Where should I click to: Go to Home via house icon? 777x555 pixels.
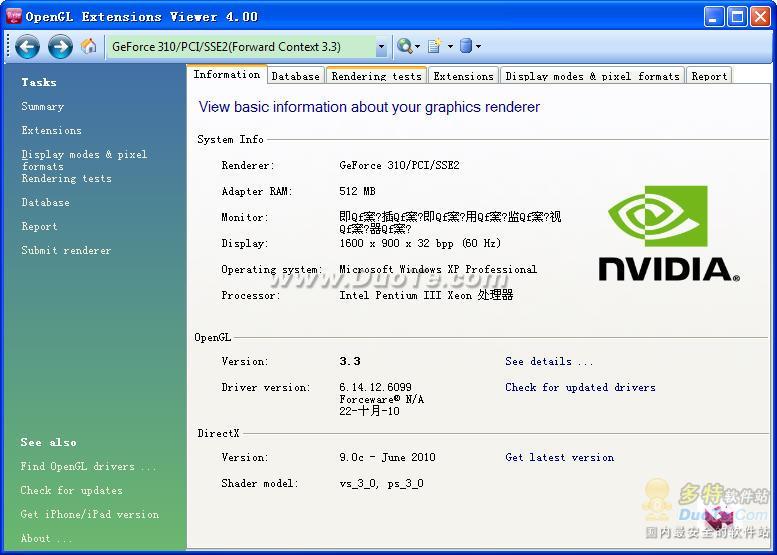coord(89,46)
